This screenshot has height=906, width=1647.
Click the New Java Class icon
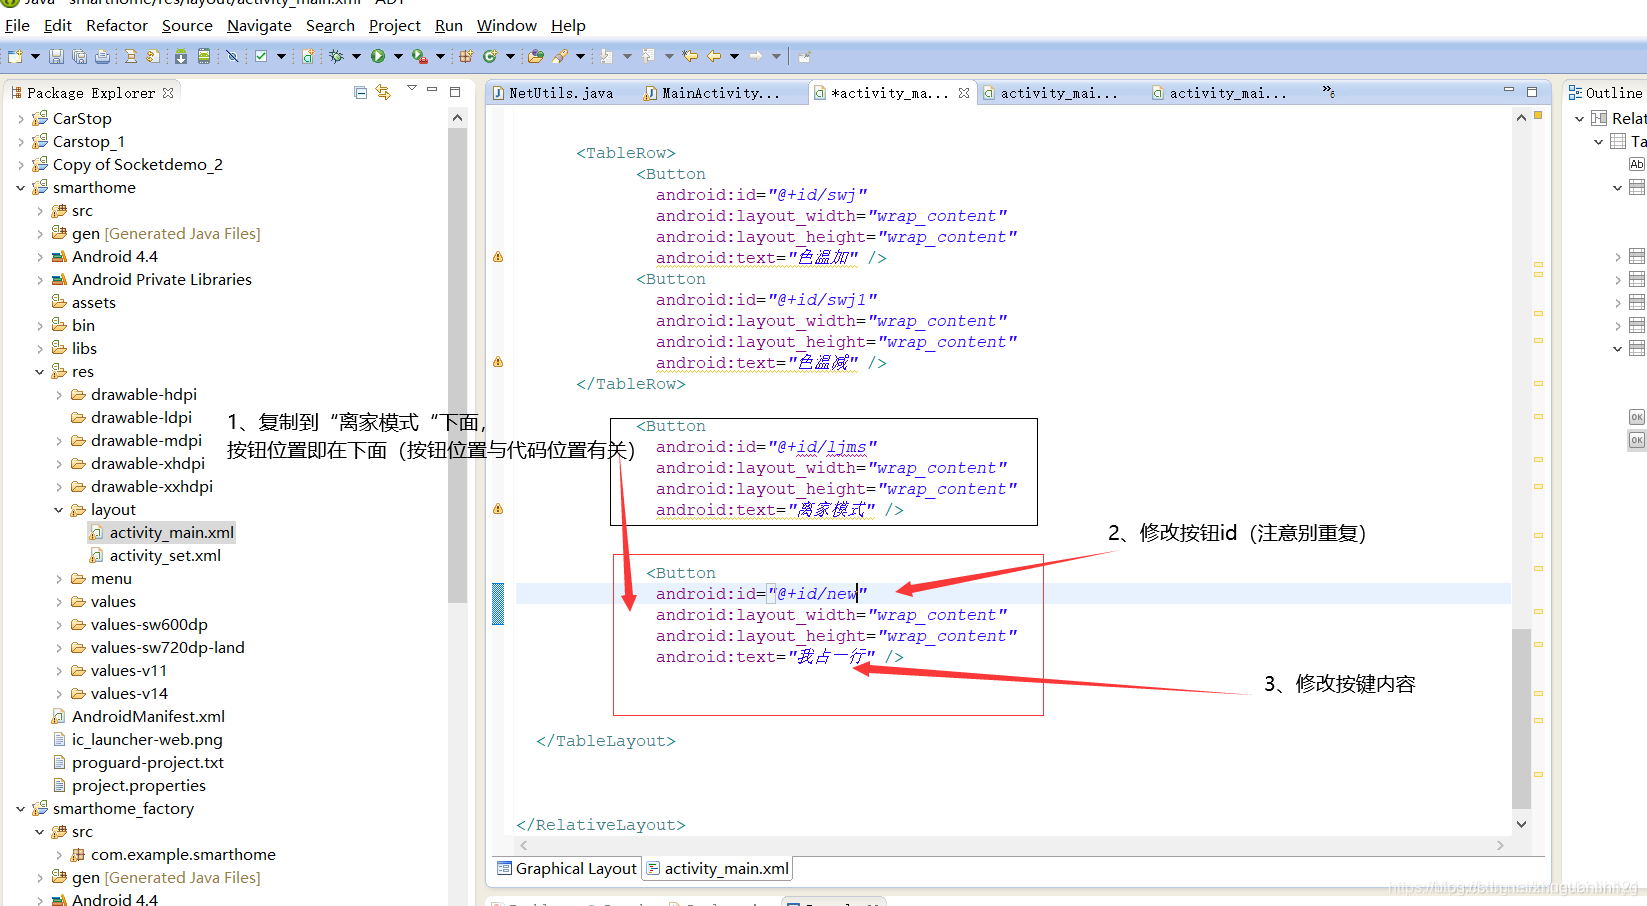tap(490, 56)
